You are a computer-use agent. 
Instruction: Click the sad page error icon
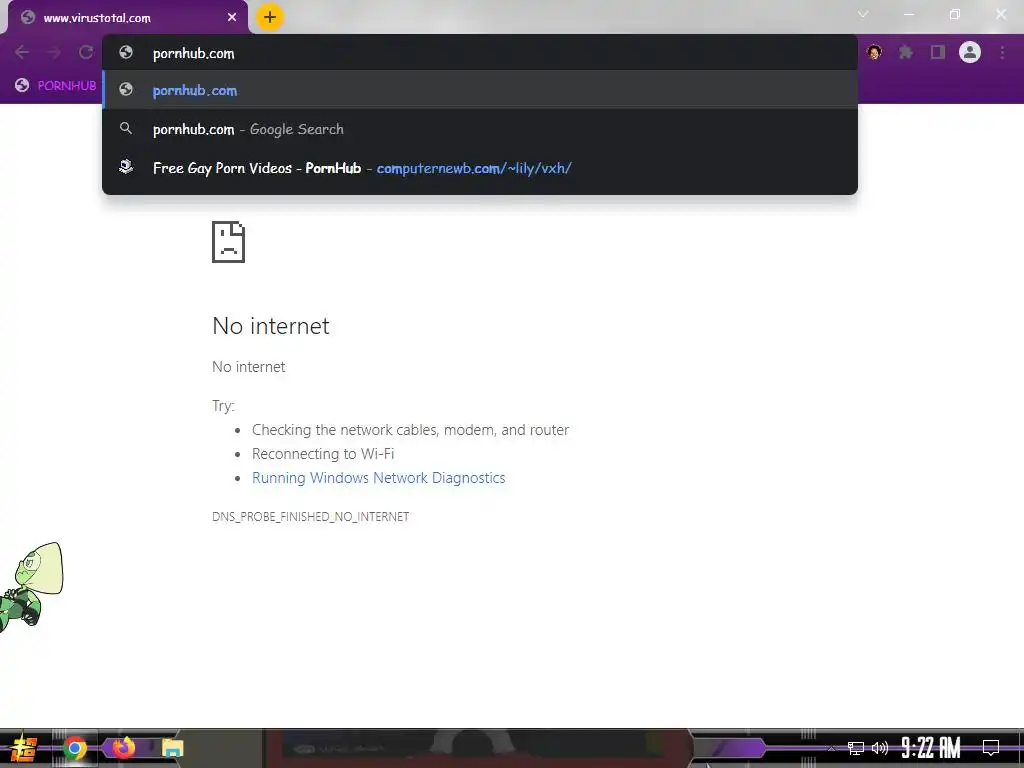click(x=229, y=242)
